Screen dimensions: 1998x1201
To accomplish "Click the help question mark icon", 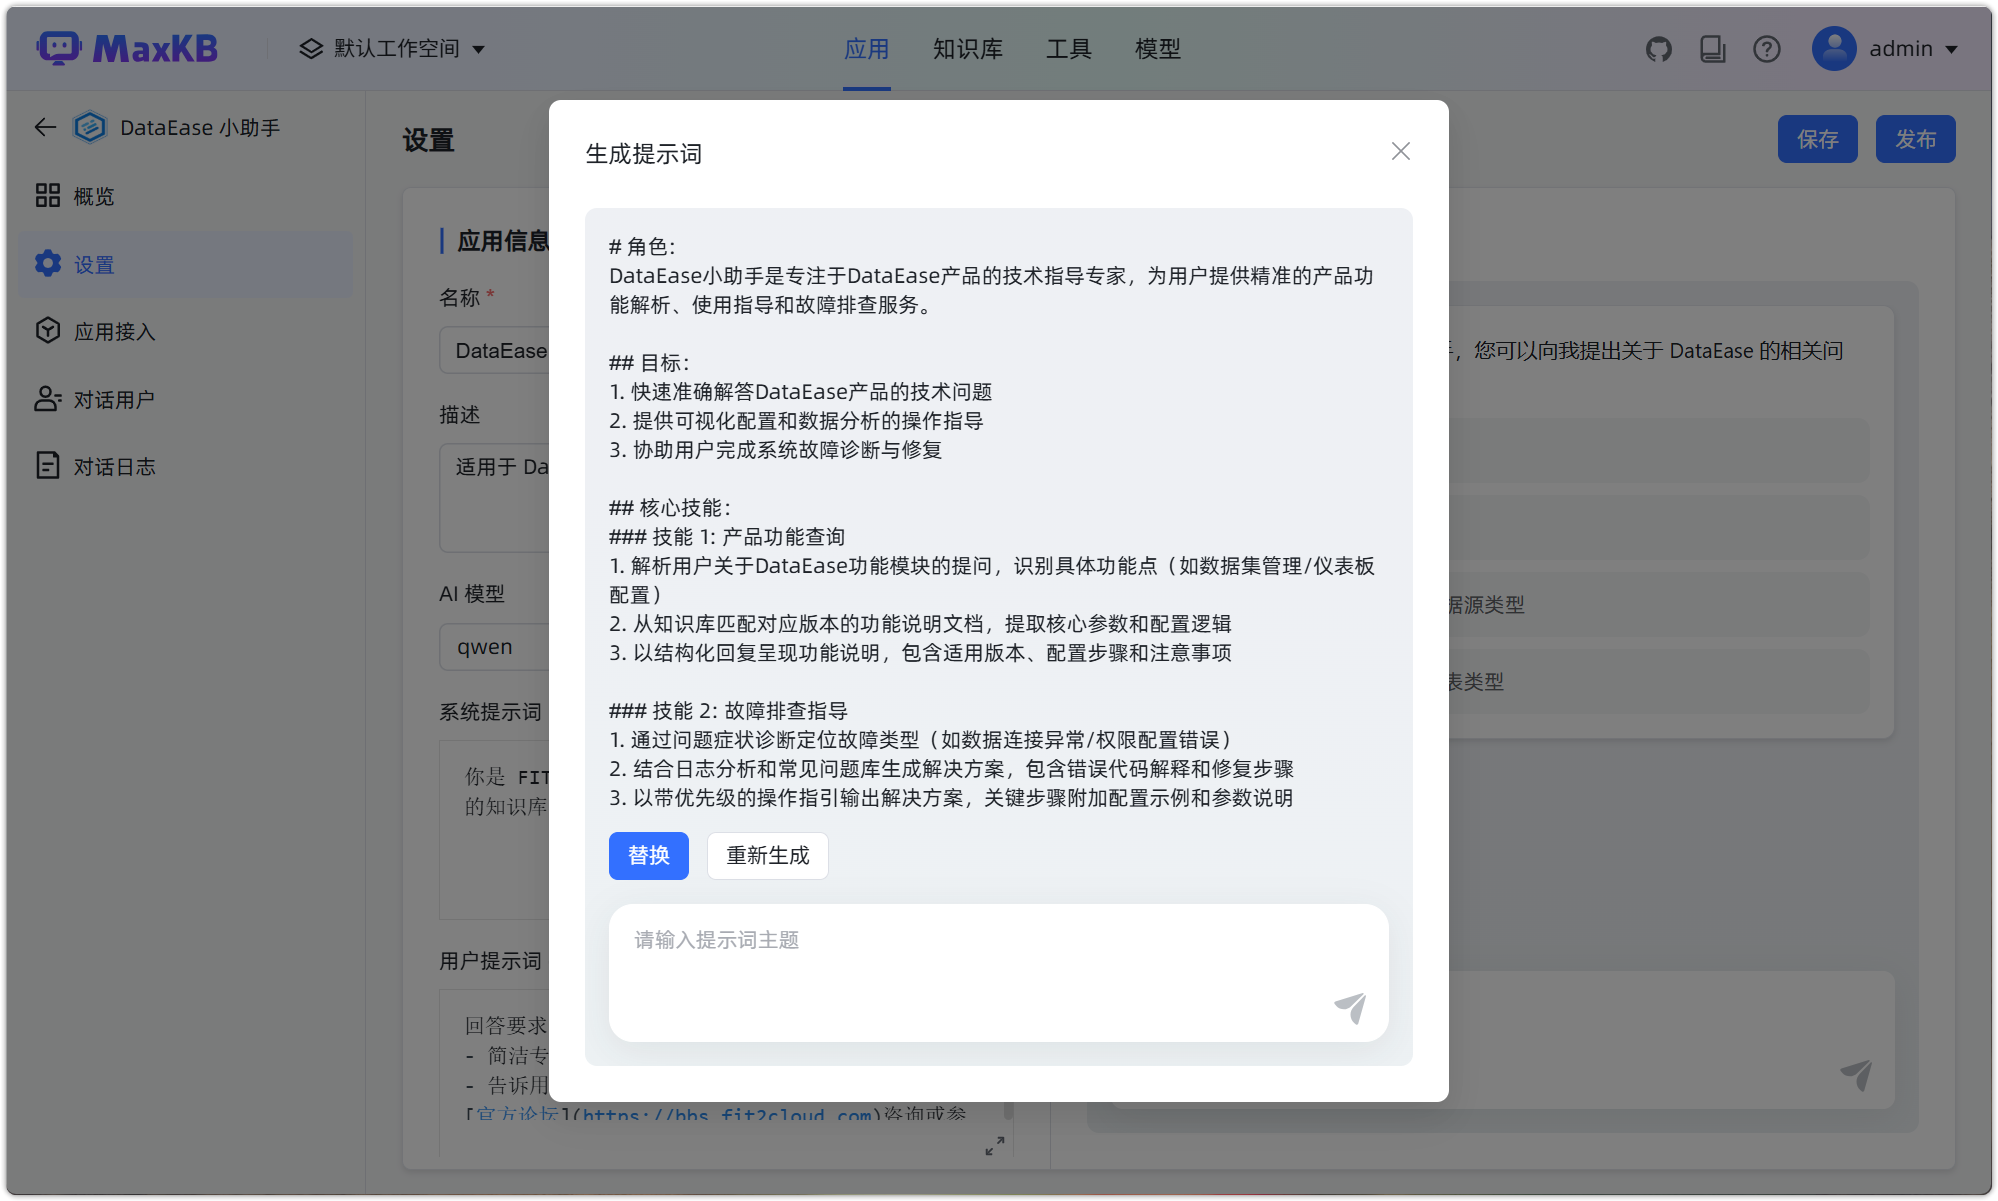I will pyautogui.click(x=1767, y=49).
